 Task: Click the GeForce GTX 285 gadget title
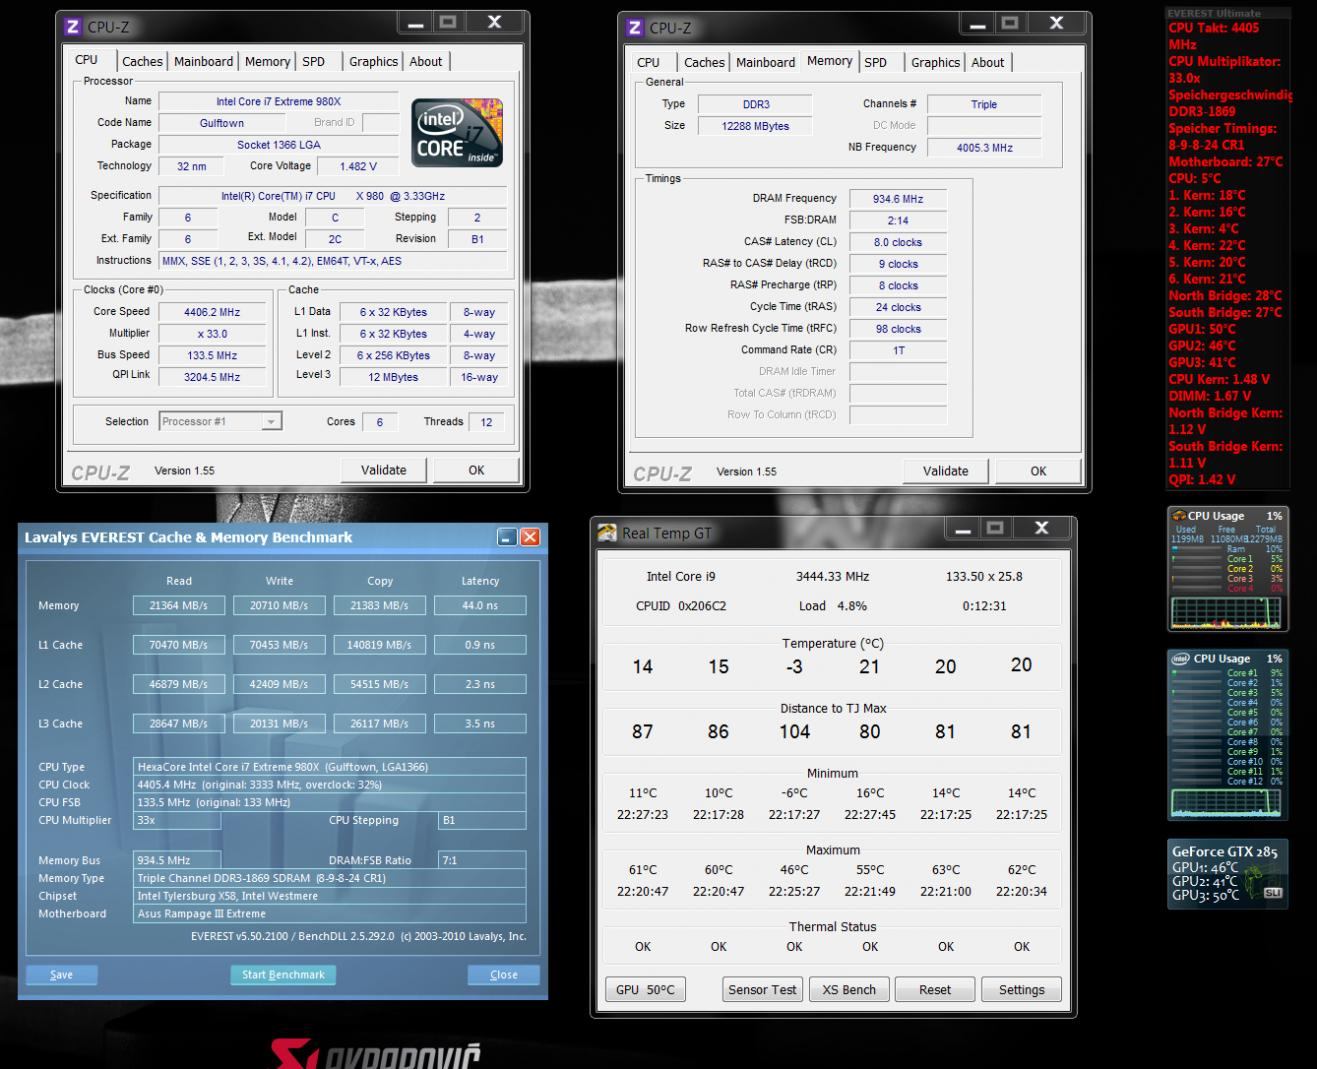1225,852
